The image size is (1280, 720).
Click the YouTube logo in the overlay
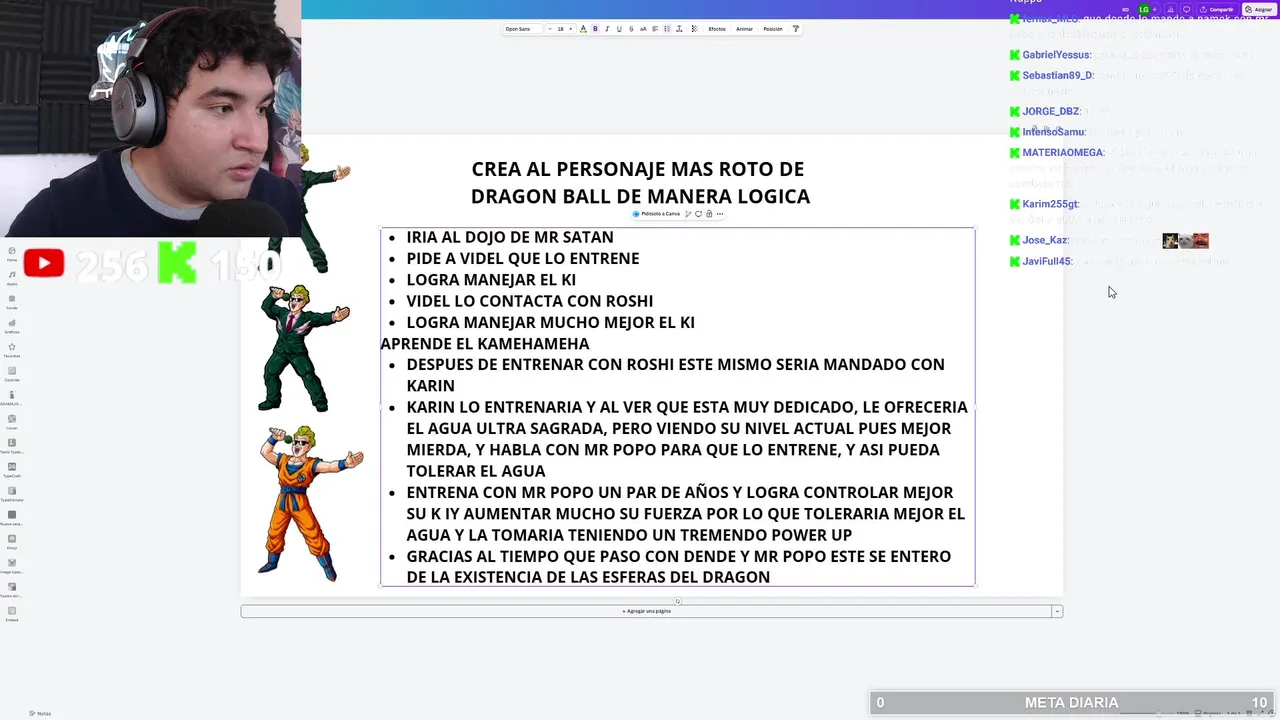pos(44,264)
